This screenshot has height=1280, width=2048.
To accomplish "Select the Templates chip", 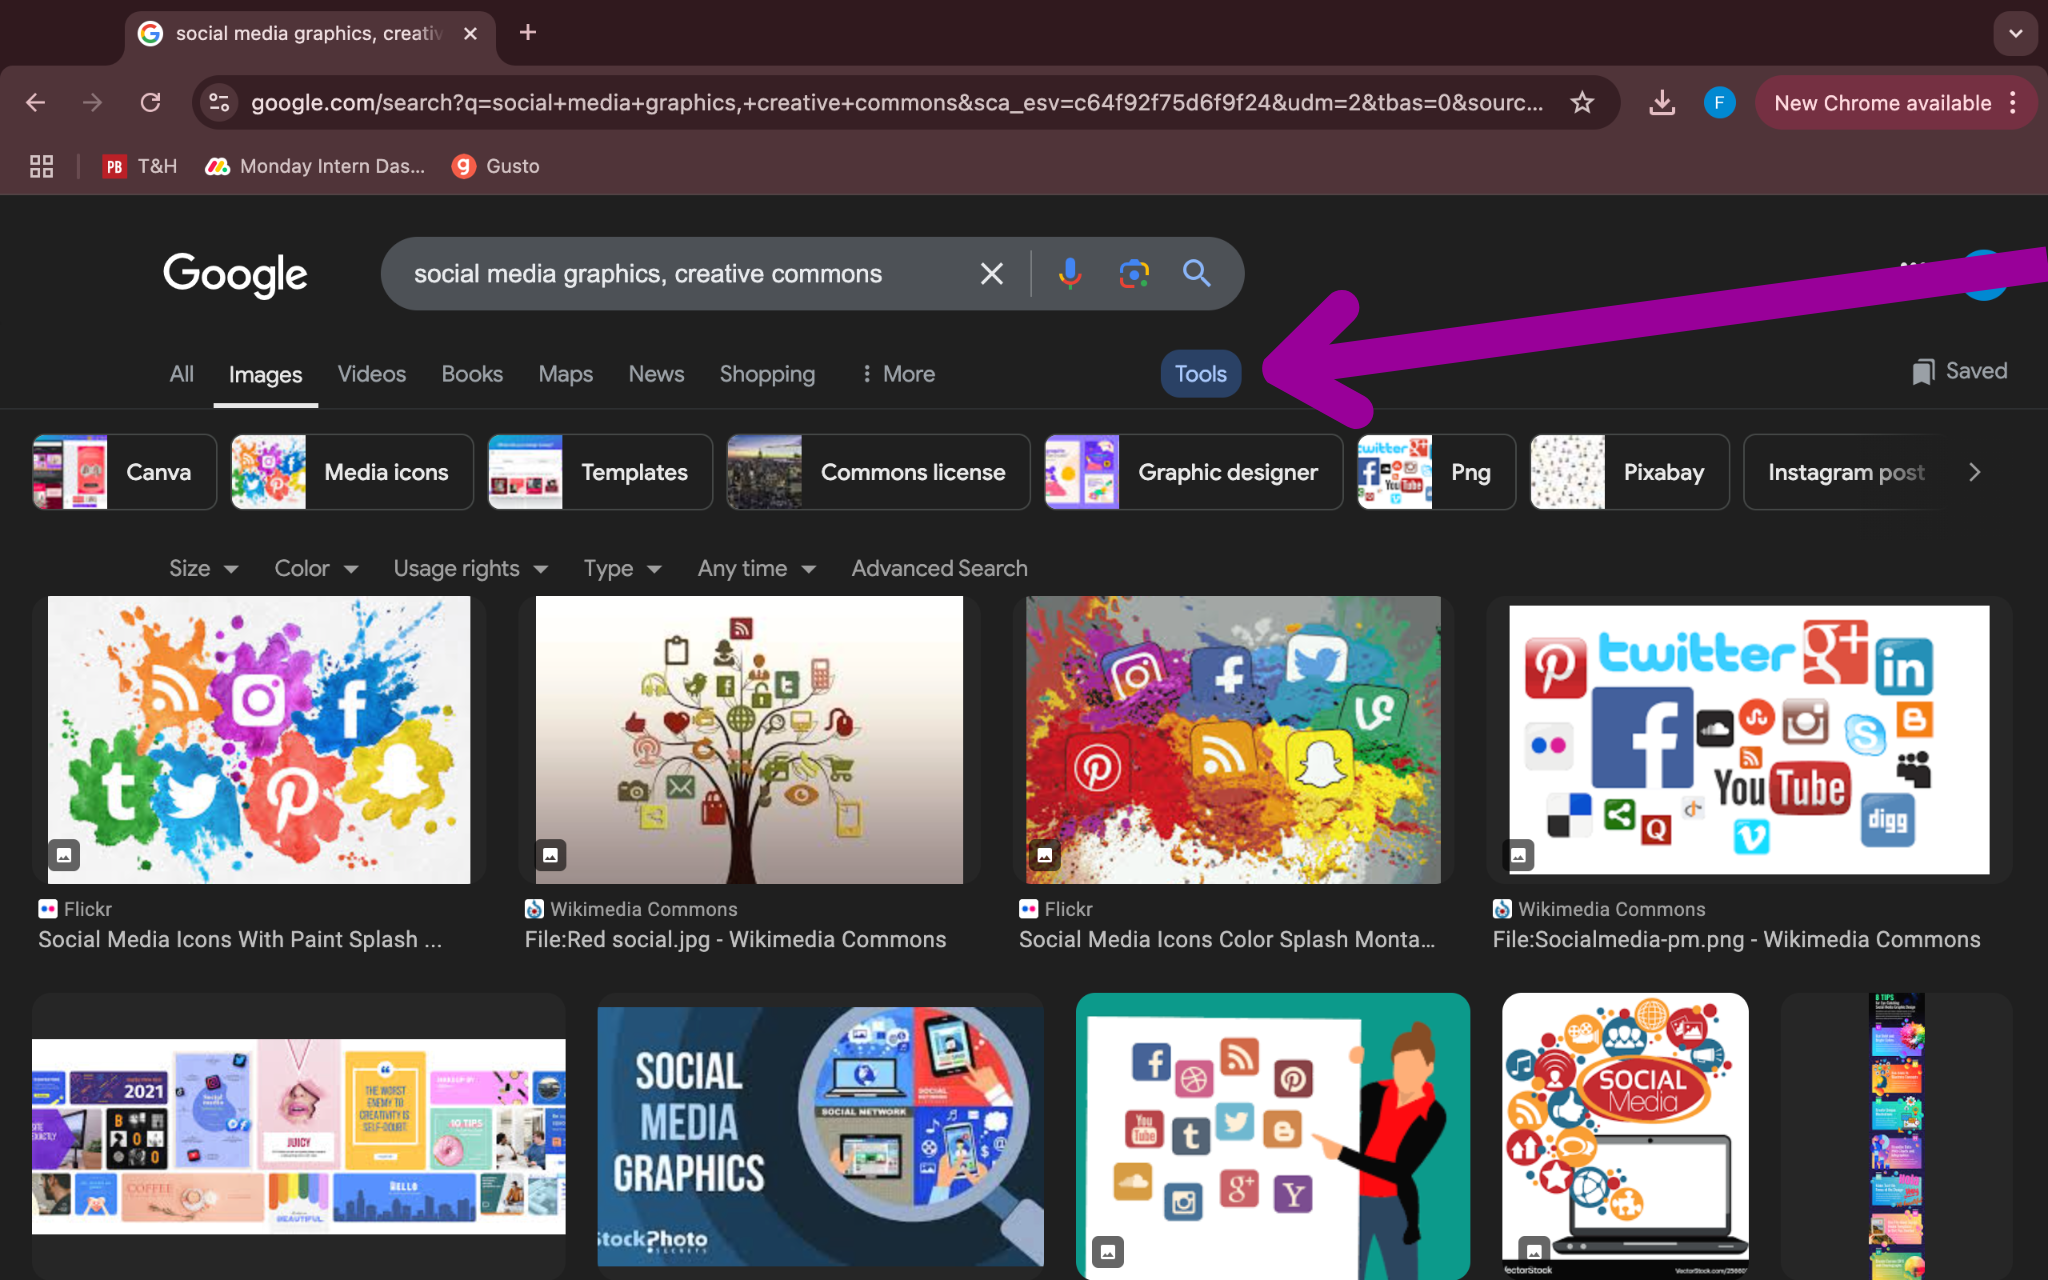I will coord(600,472).
